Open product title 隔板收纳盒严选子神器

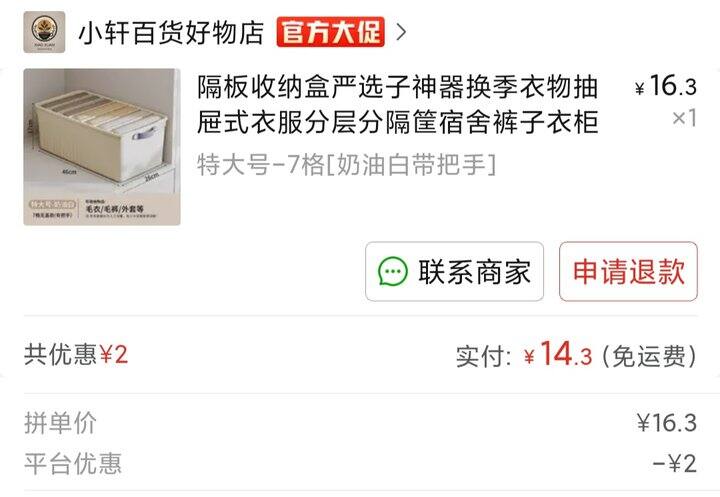coord(398,104)
